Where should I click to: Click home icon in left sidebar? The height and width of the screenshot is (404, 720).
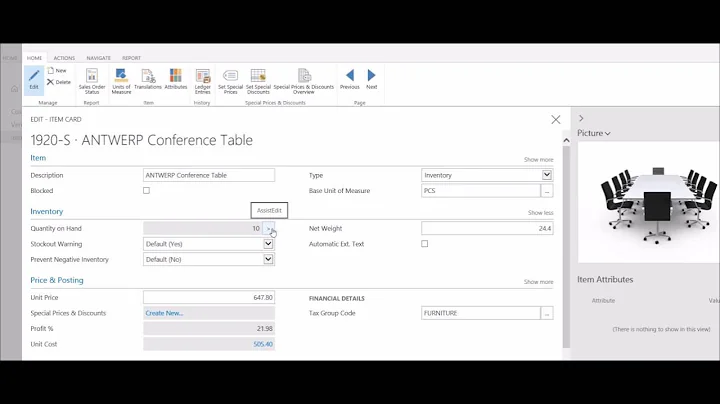click(x=14, y=89)
